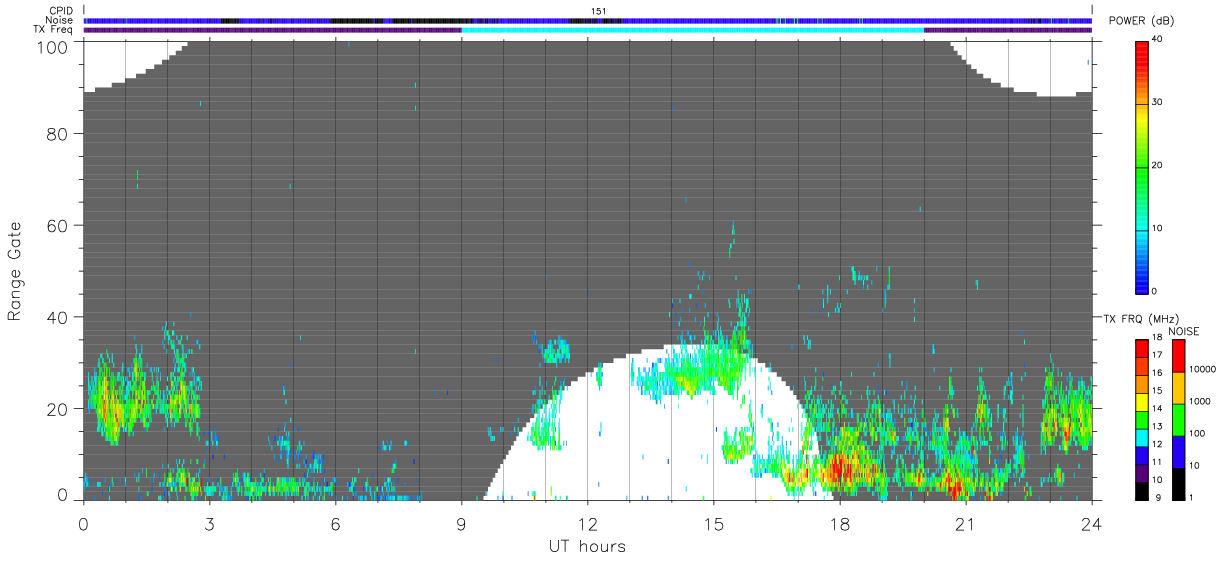Click the orange segment of NOISE color bar
The width and height of the screenshot is (1228, 567).
click(1179, 388)
